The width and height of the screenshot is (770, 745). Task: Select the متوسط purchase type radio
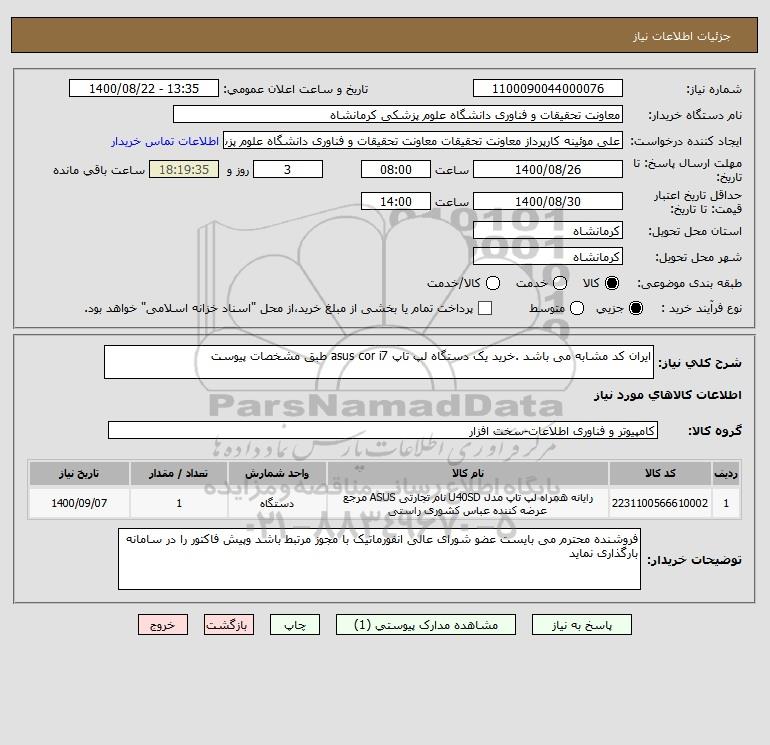(577, 308)
